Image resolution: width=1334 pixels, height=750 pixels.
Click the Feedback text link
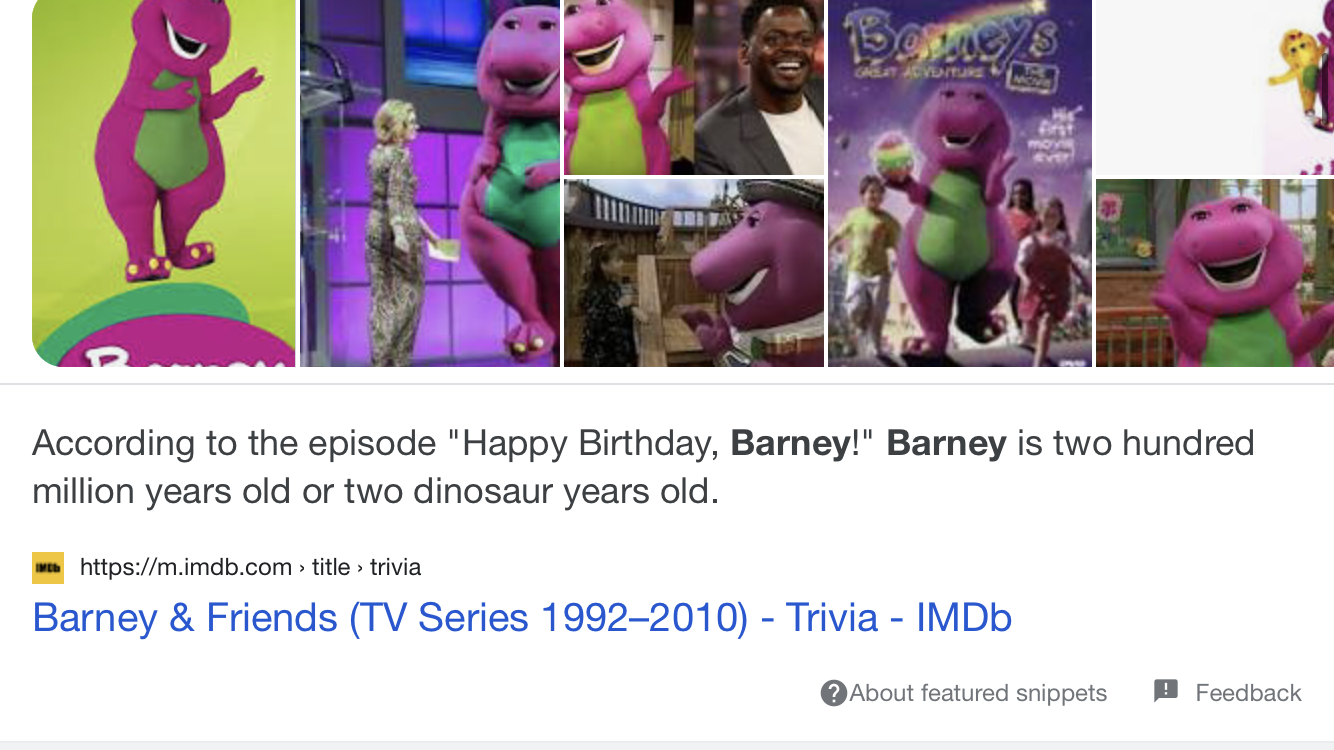tap(1248, 693)
